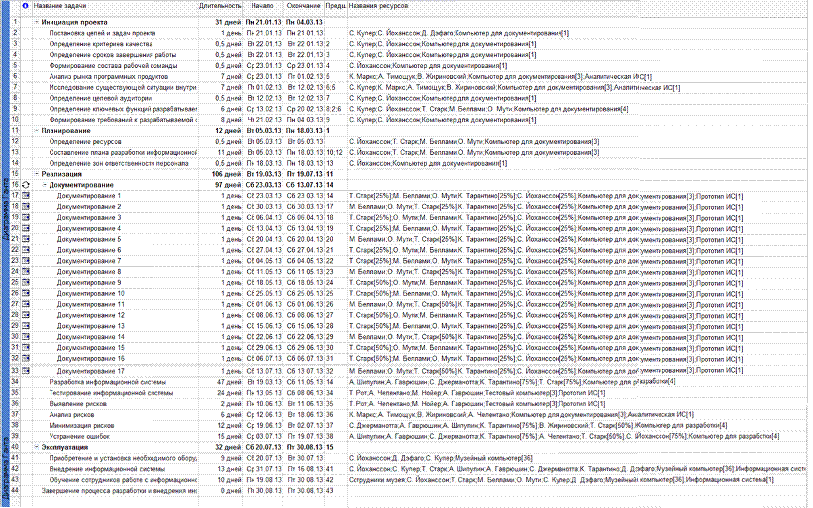The image size is (813, 508).
Task: Click the 31 дней duration of Инициация проекта
Action: (228, 22)
